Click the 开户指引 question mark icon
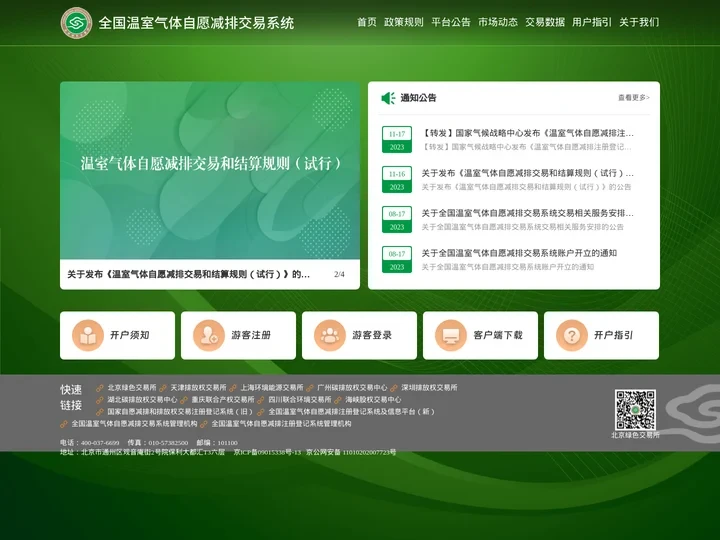Viewport: 720px width, 540px height. 572,336
